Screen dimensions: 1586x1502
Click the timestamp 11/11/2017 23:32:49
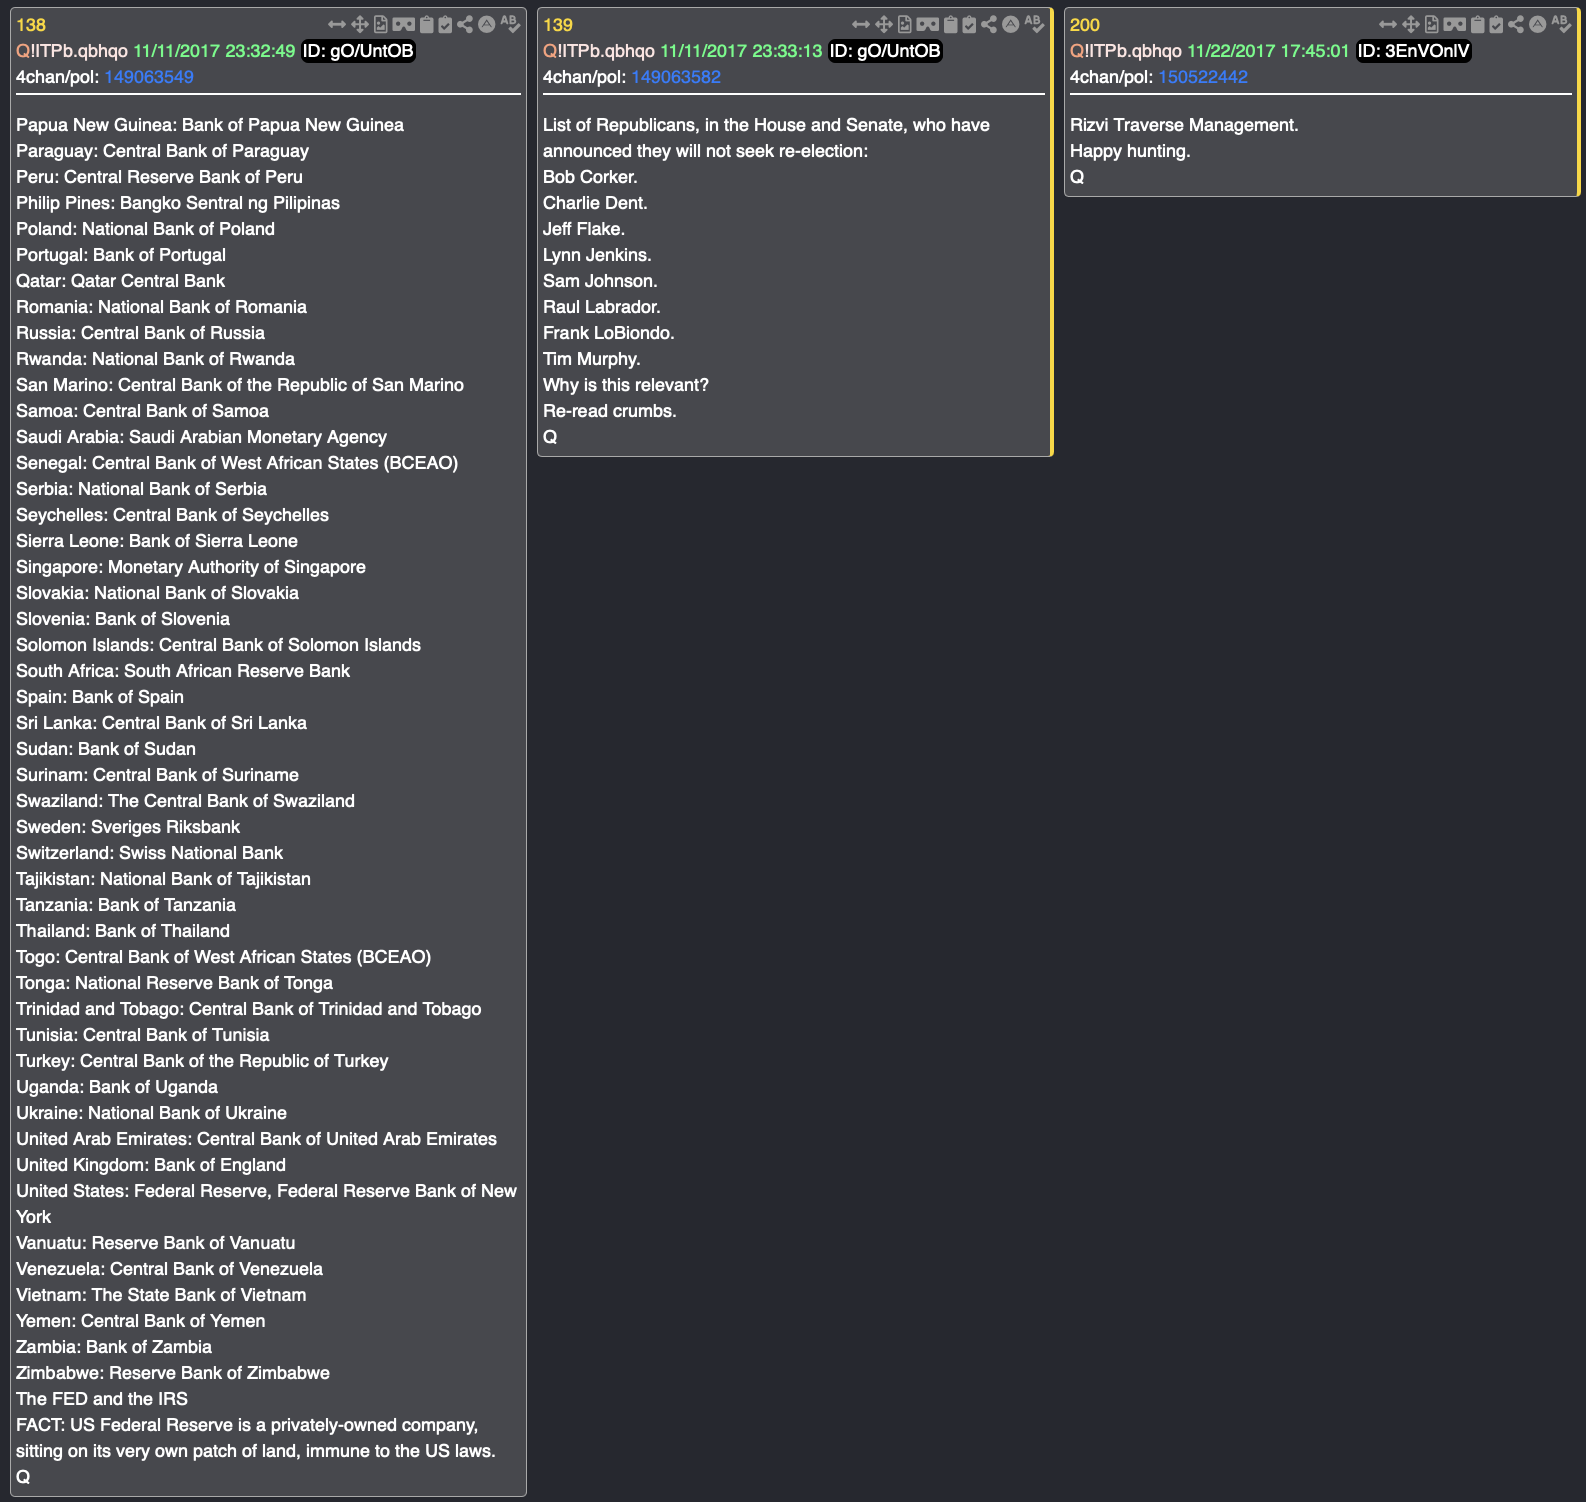pos(214,51)
